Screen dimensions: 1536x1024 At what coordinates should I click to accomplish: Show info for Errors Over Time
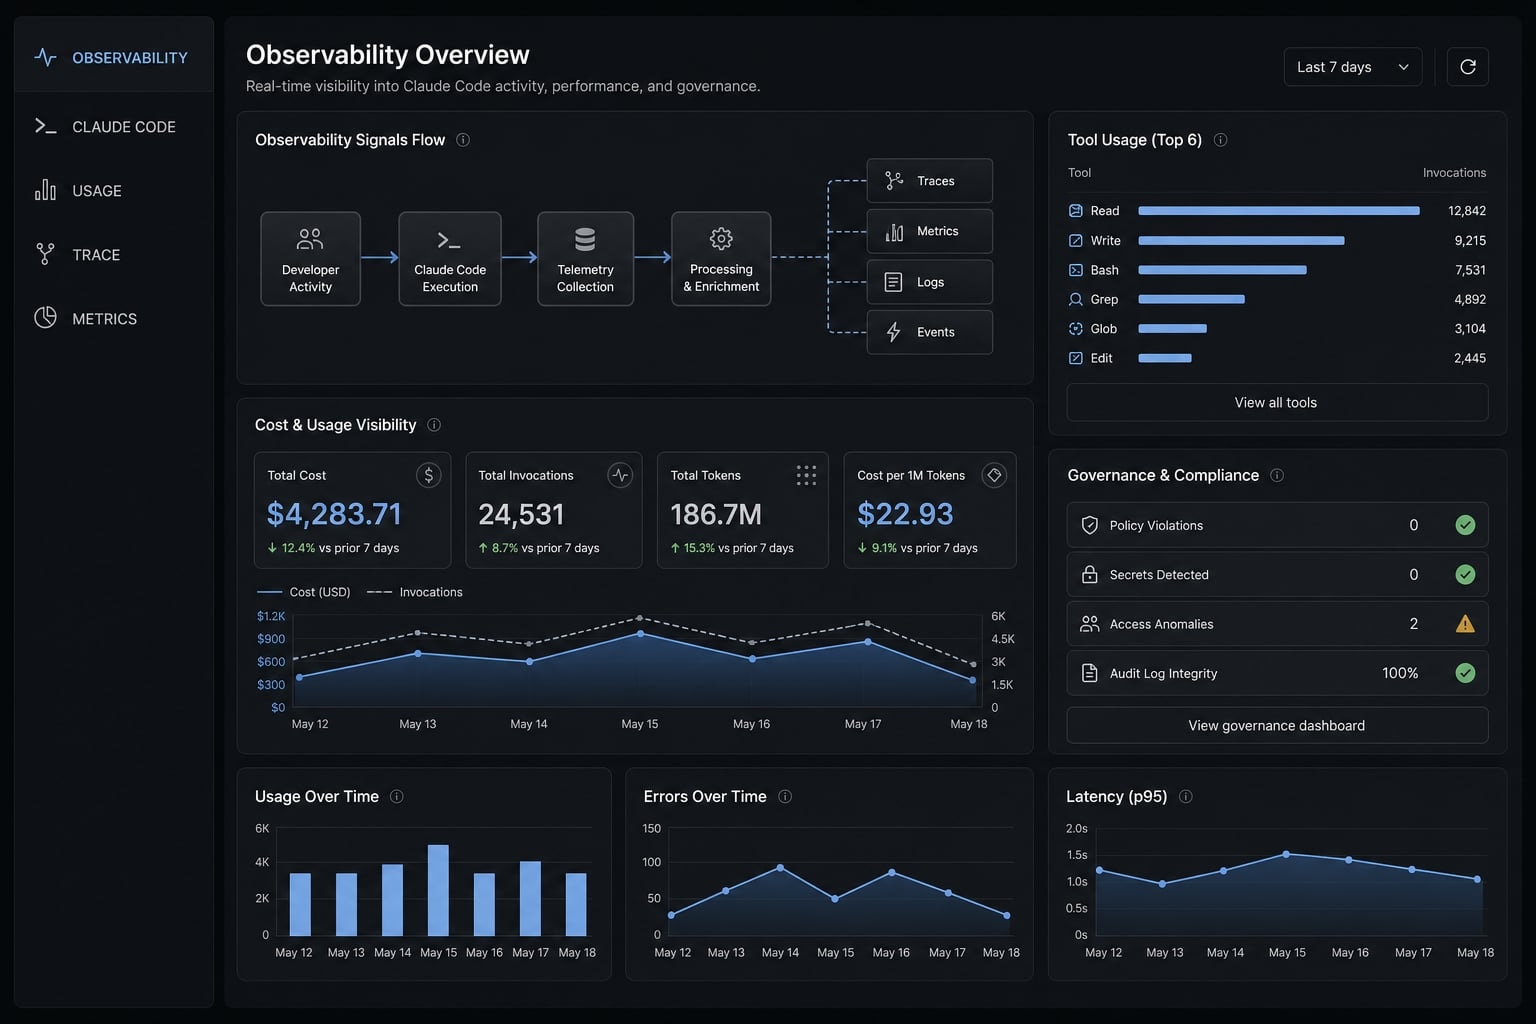point(785,797)
